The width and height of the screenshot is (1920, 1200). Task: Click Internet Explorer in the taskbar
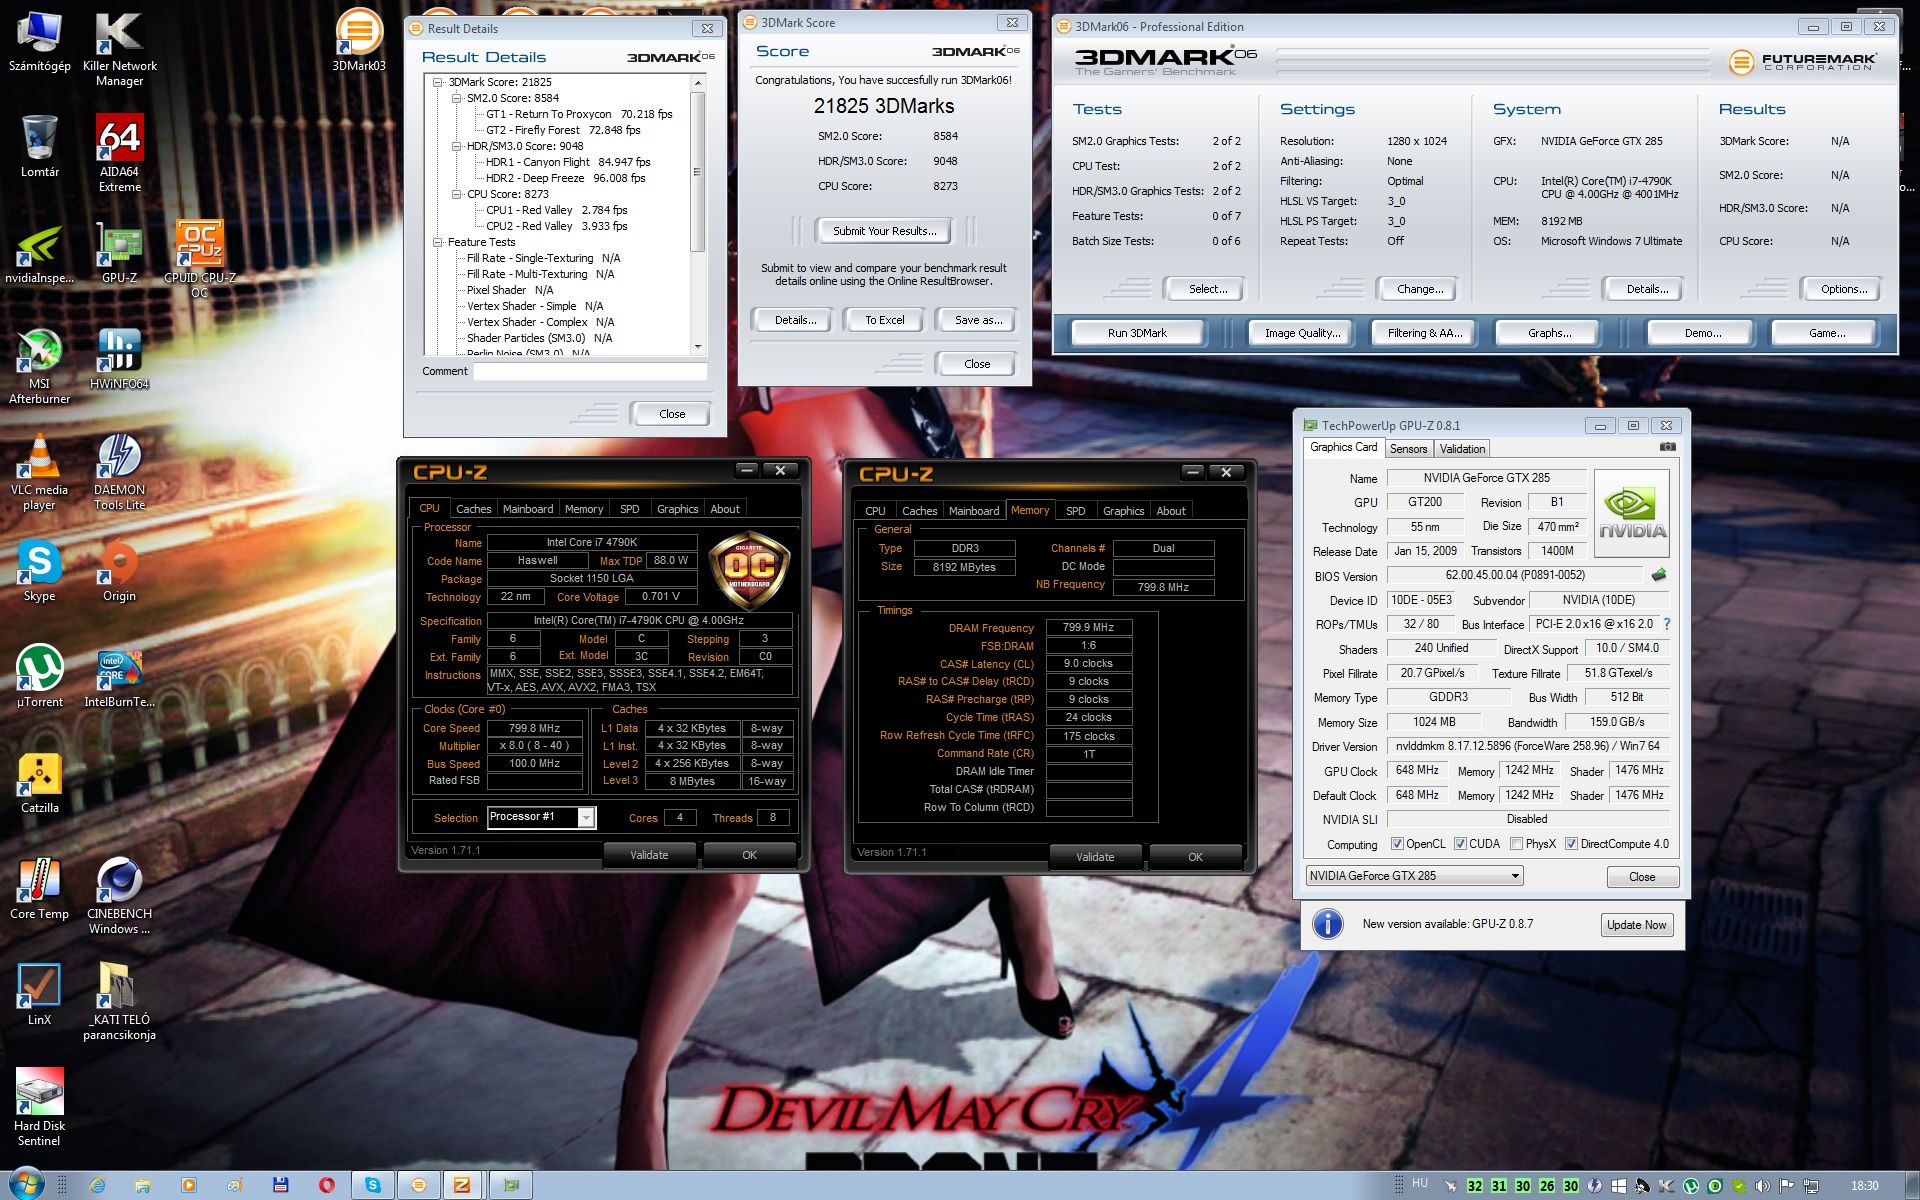click(x=97, y=1185)
